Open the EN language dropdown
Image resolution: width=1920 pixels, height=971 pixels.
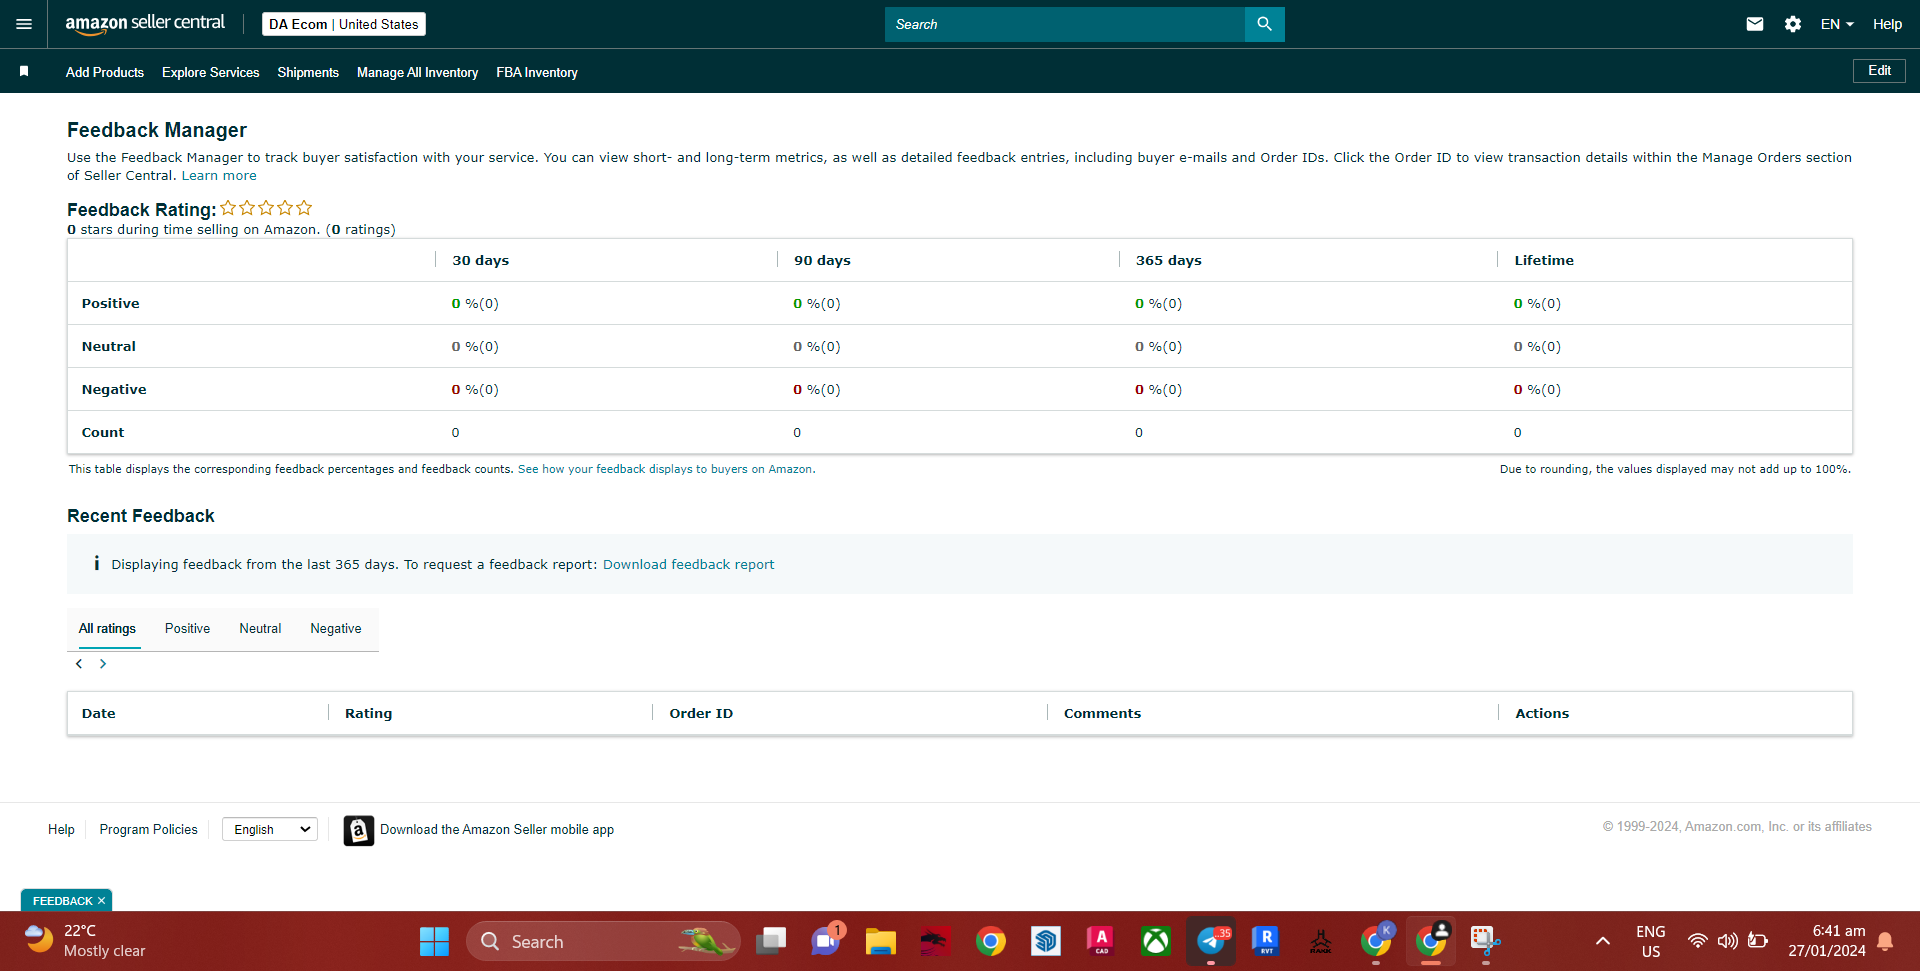(1837, 24)
